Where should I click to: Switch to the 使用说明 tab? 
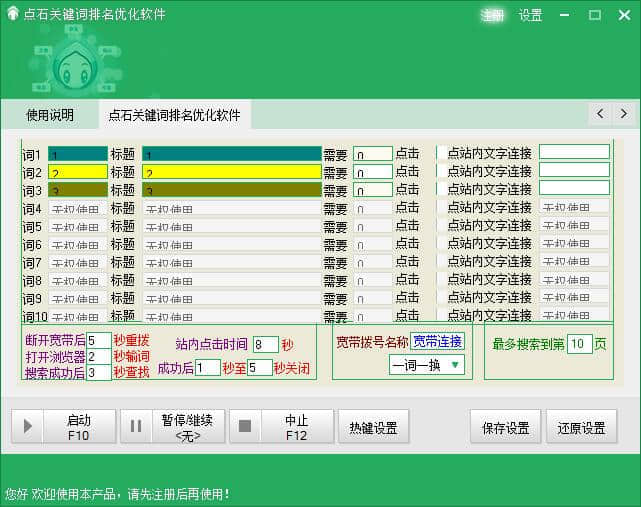tap(49, 115)
